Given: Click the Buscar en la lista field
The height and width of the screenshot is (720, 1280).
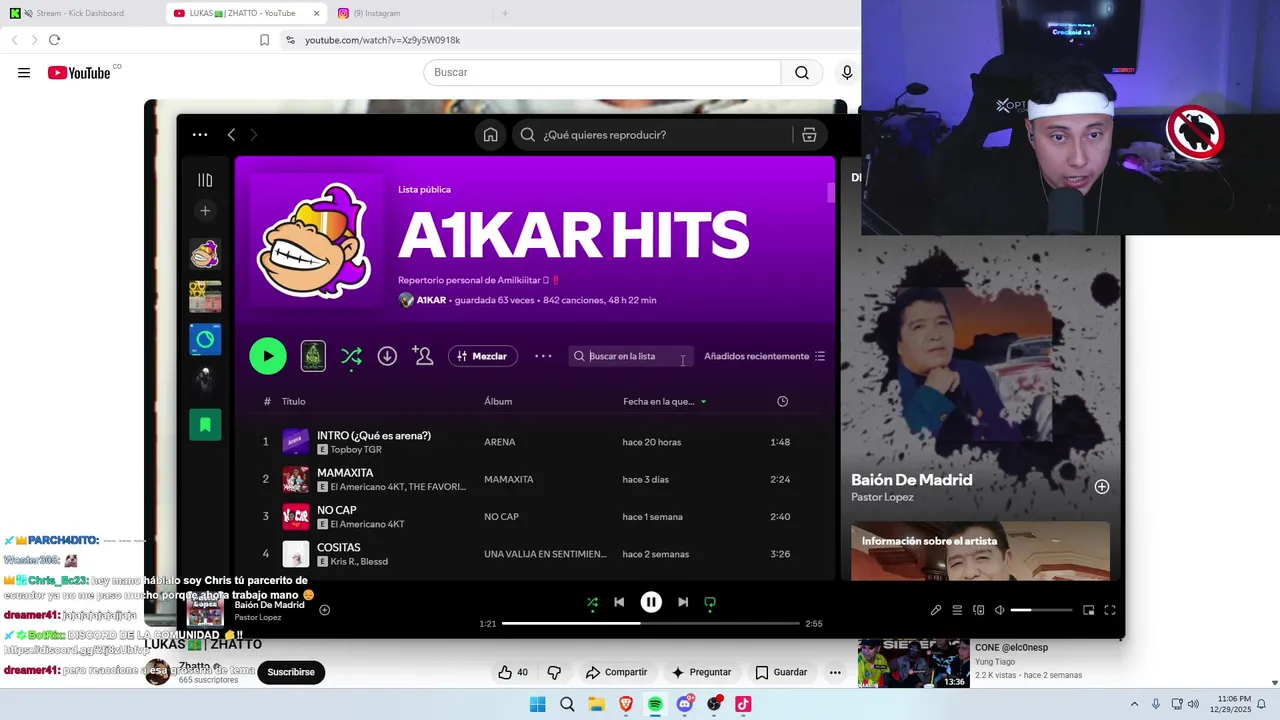Looking at the screenshot, I should pos(631,356).
